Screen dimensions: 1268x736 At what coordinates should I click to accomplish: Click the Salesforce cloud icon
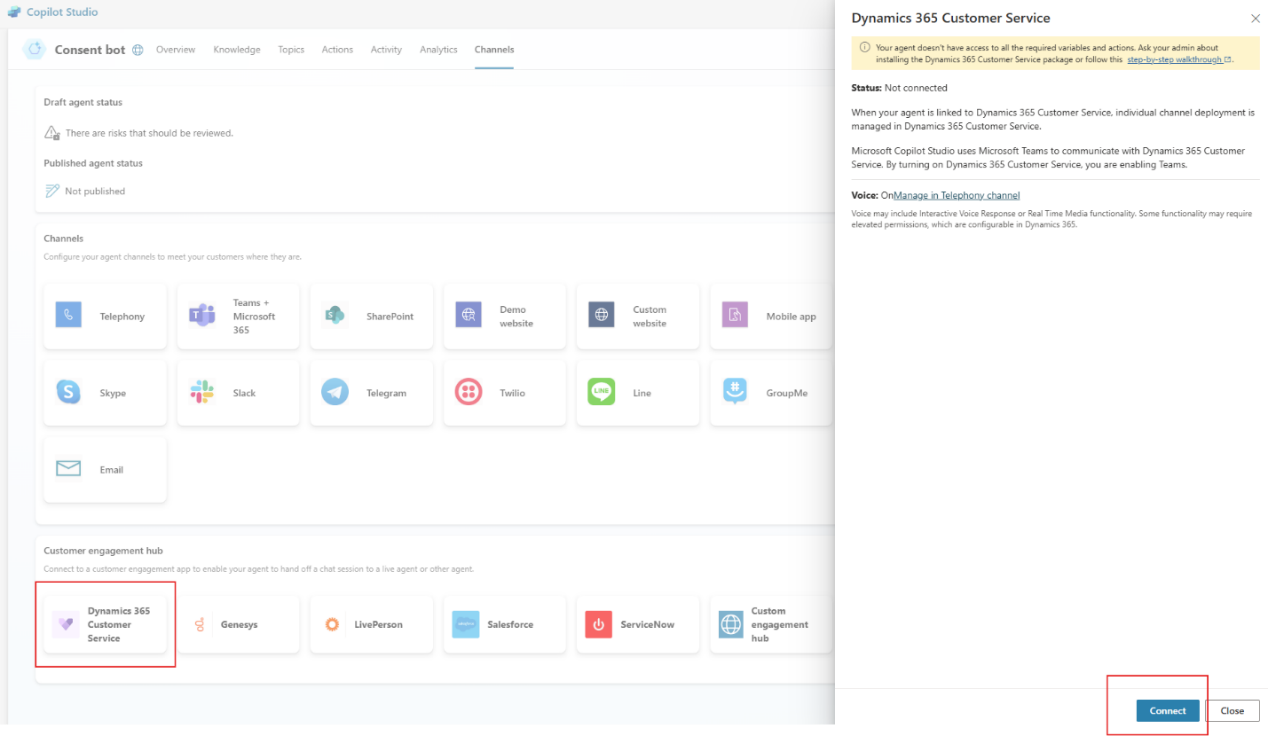(466, 624)
